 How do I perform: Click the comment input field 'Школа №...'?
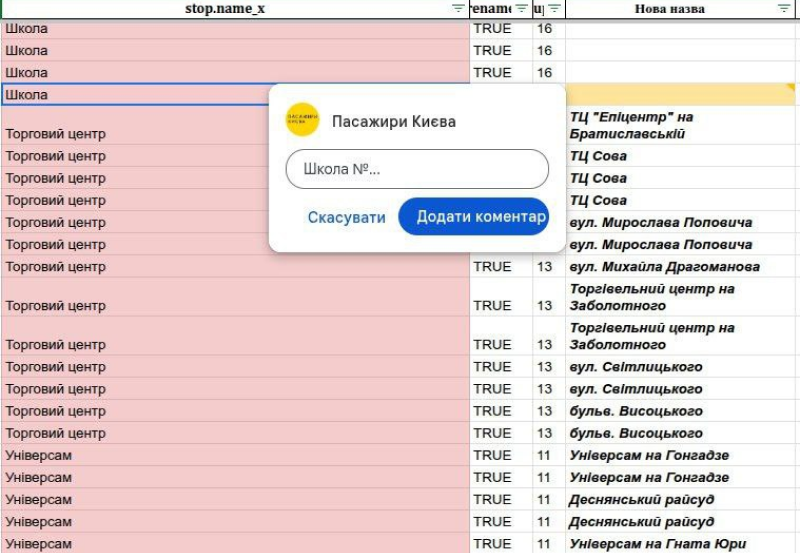click(x=417, y=169)
